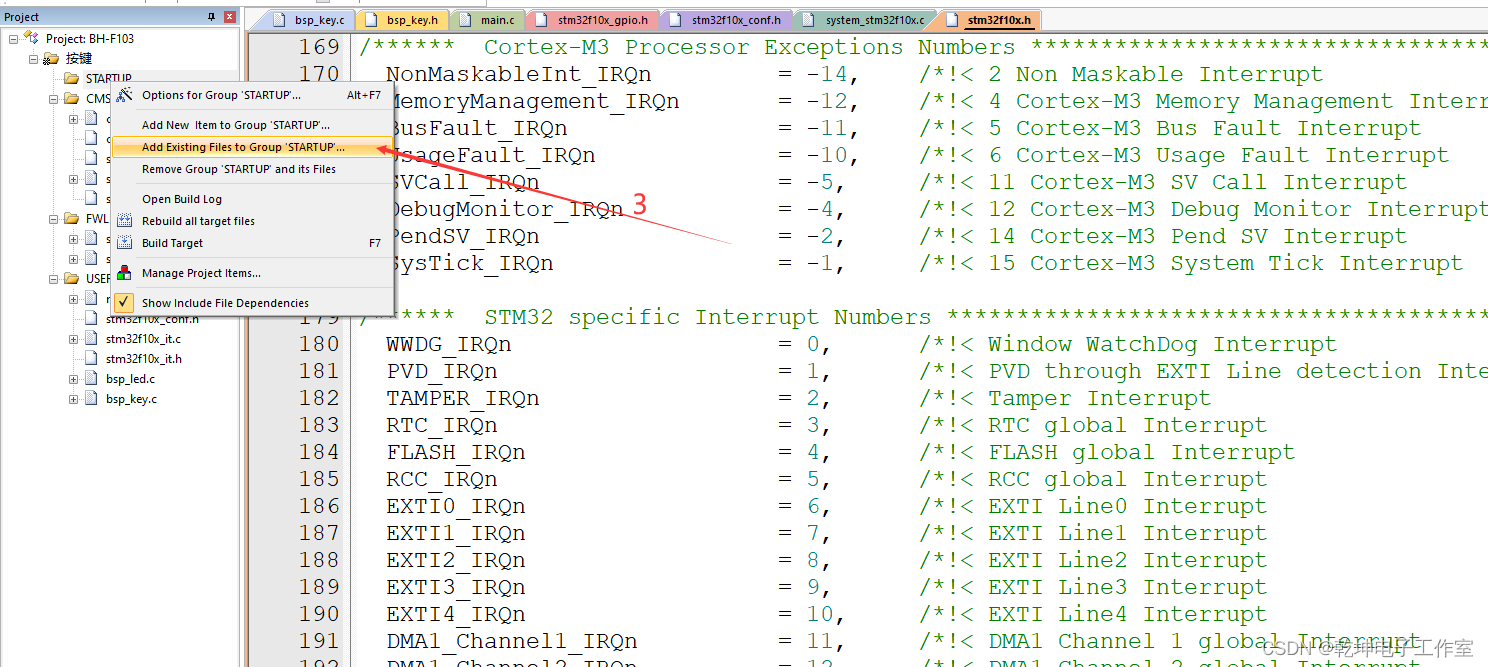1488x667 pixels.
Task: Click the Rebuild all target files icon
Action: pos(124,221)
